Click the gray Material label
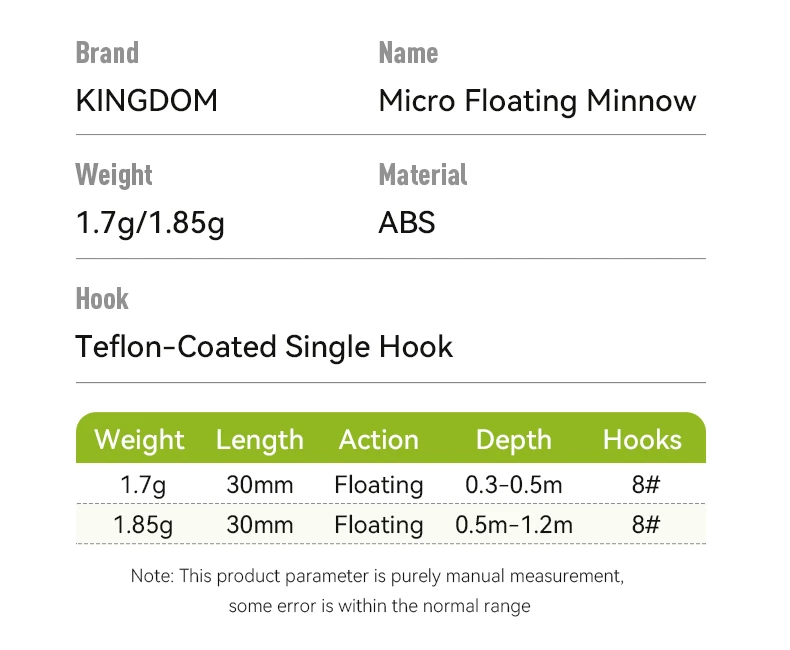This screenshot has width=790, height=650. 423,175
